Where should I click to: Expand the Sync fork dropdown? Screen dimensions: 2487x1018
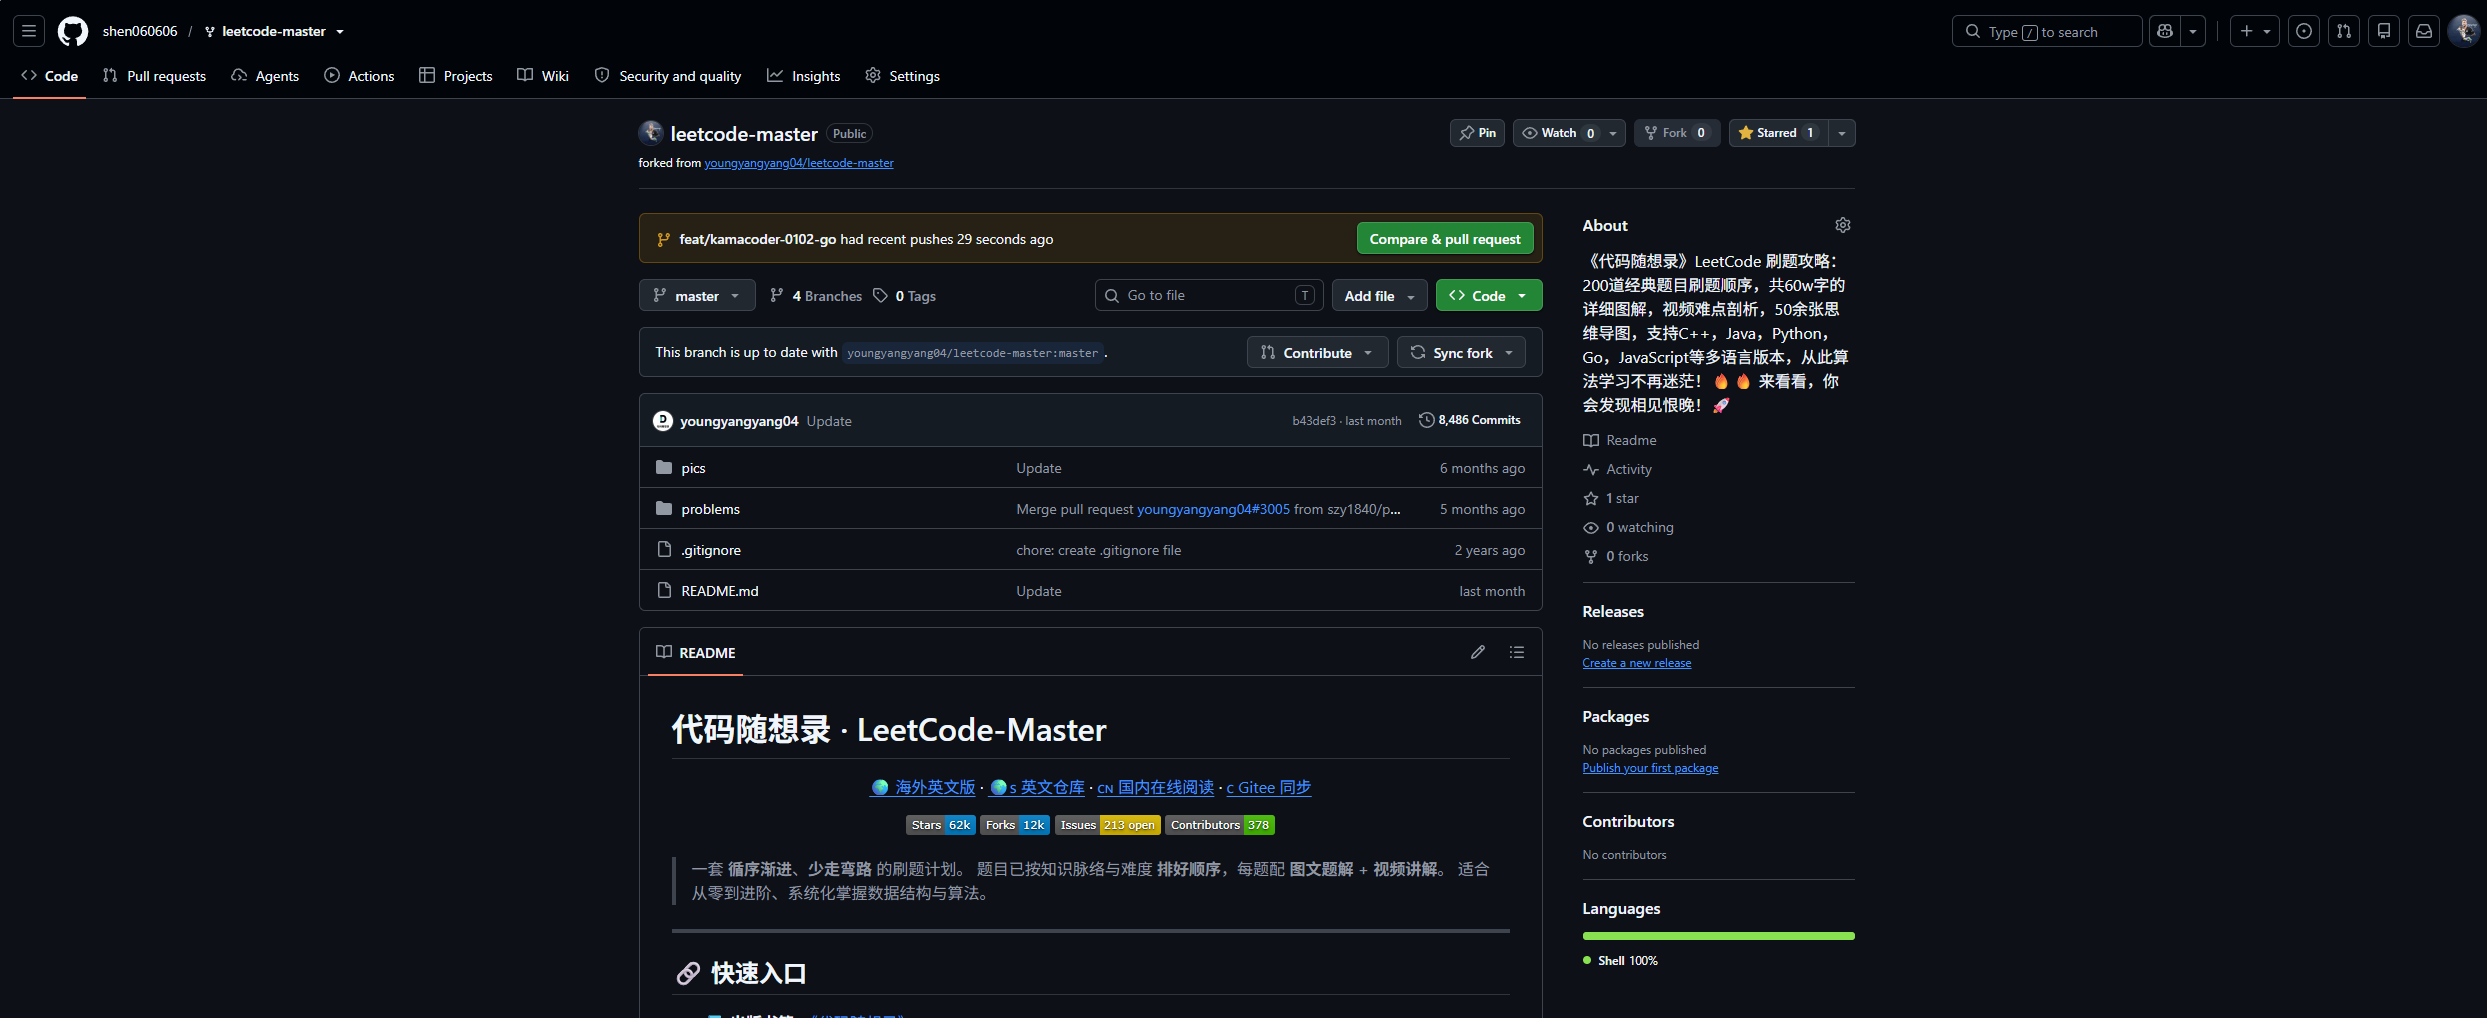point(1461,352)
